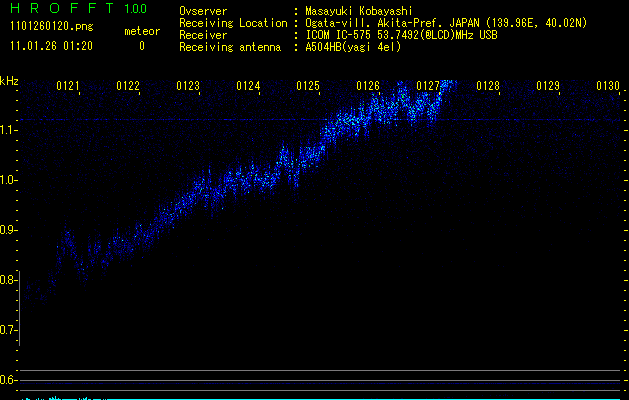Click time marker 0124
Screen dimensions: 629x400
point(248,86)
